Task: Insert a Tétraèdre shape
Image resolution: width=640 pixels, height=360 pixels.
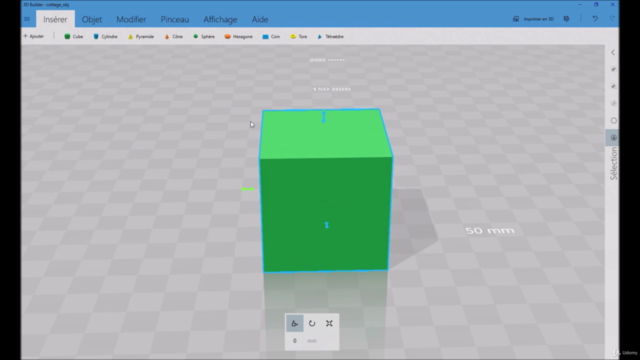Action: pyautogui.click(x=331, y=36)
